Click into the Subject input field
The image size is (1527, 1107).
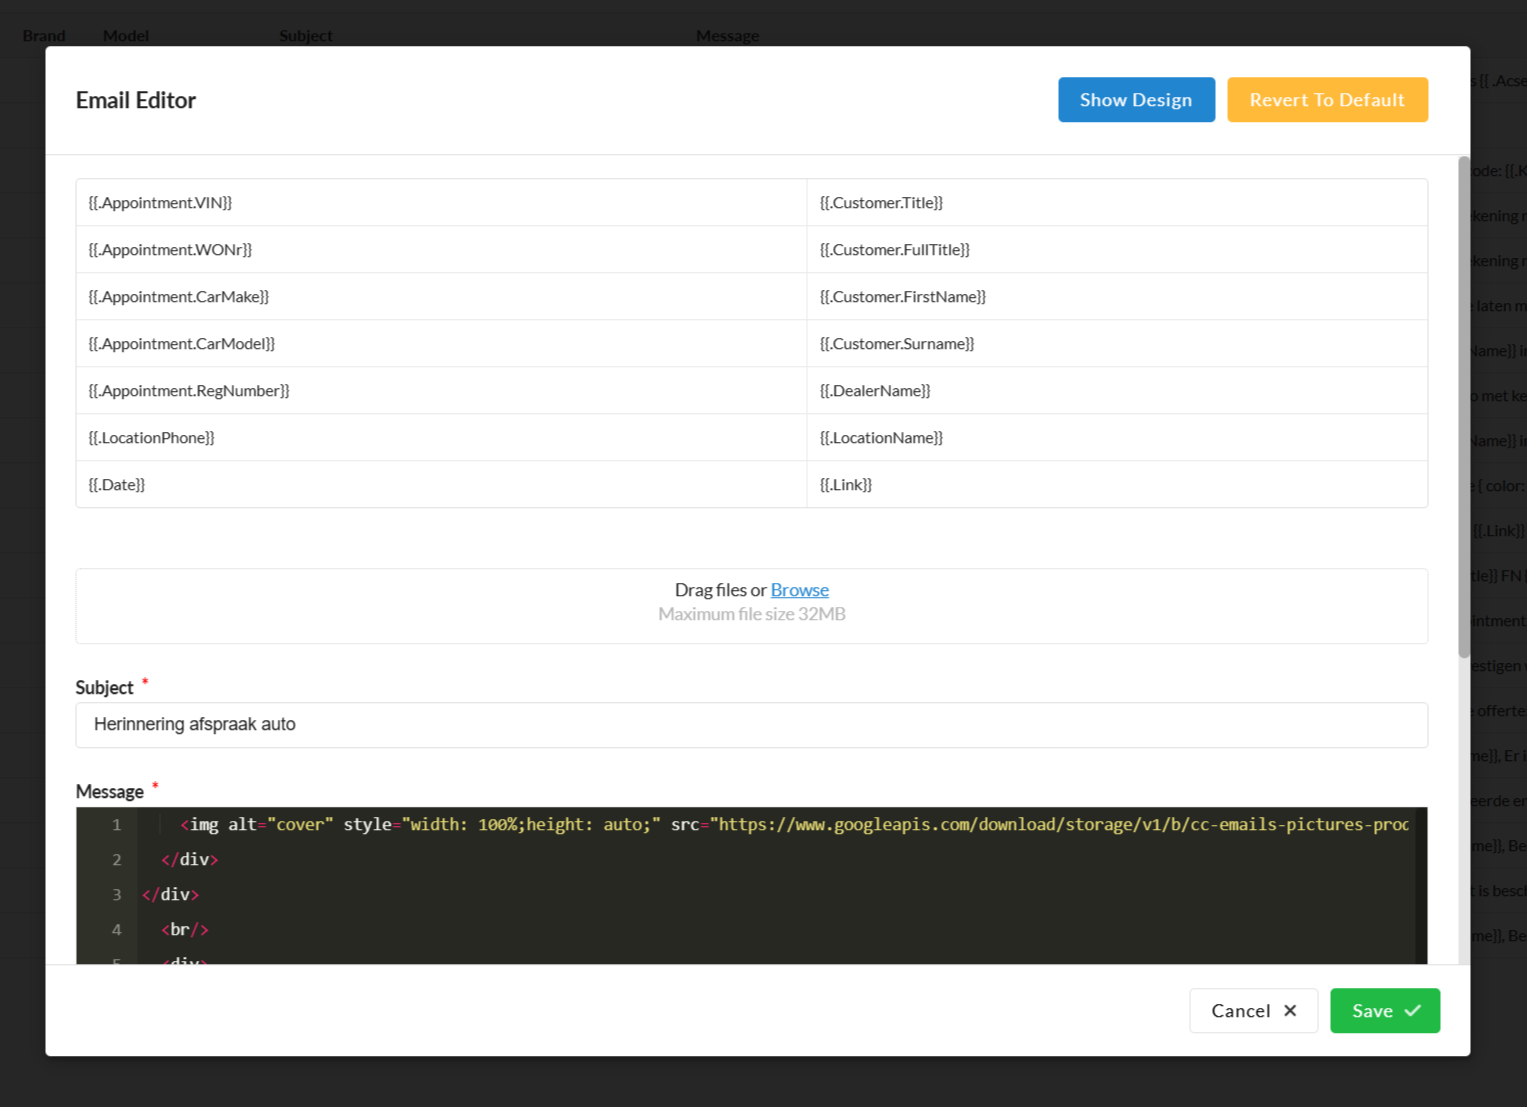[x=751, y=724]
